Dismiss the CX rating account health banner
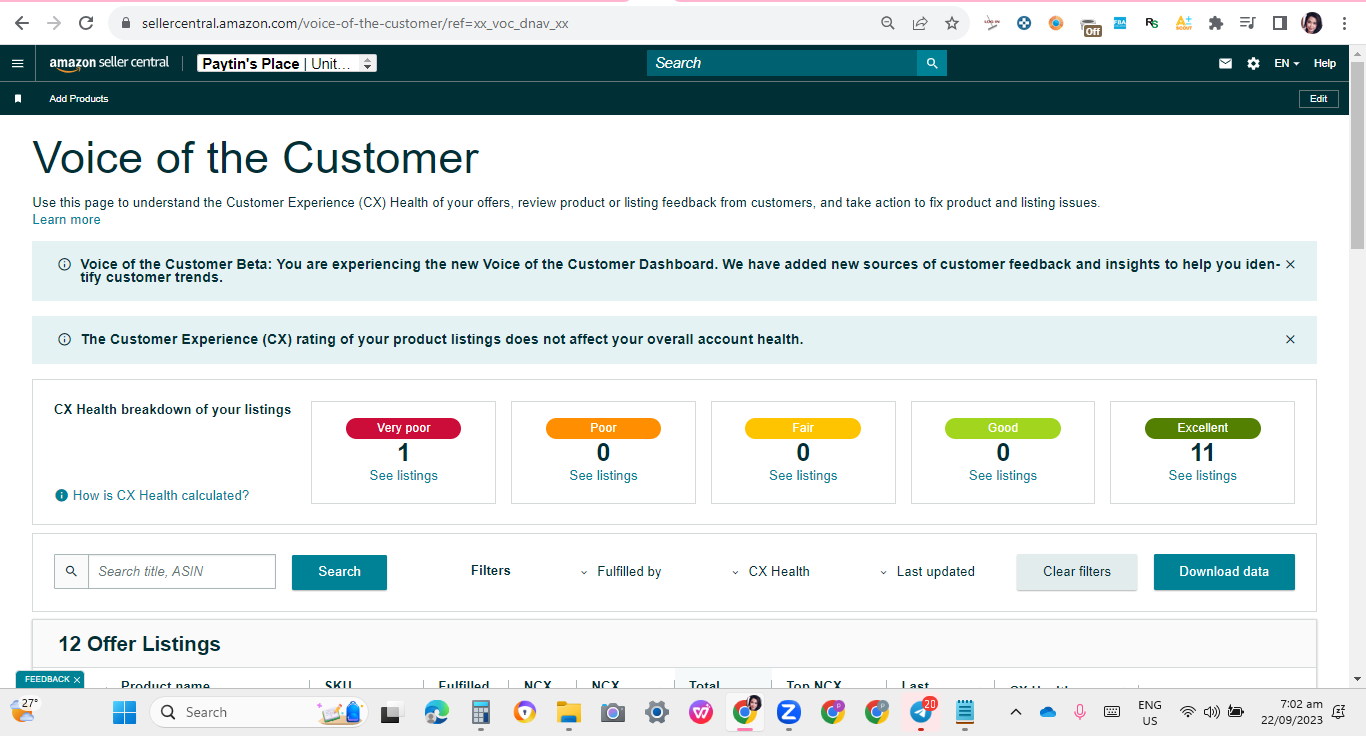Viewport: 1366px width, 736px height. click(1290, 340)
